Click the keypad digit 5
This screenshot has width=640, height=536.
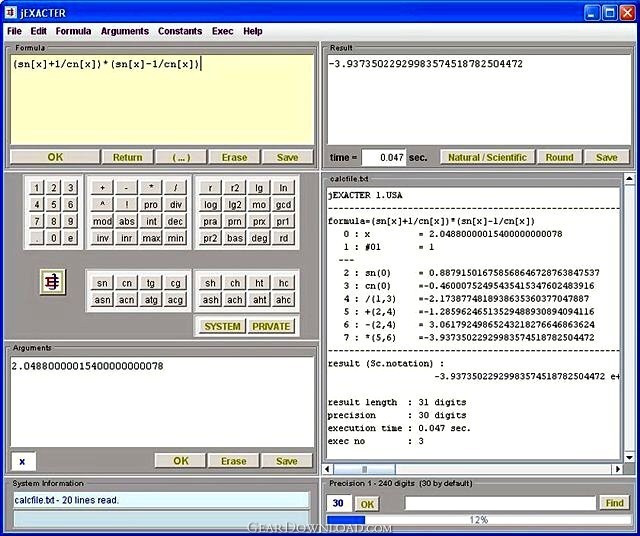click(x=53, y=205)
